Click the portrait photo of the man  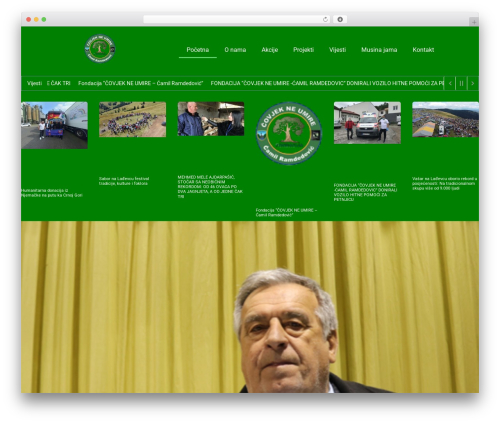[x=250, y=307]
